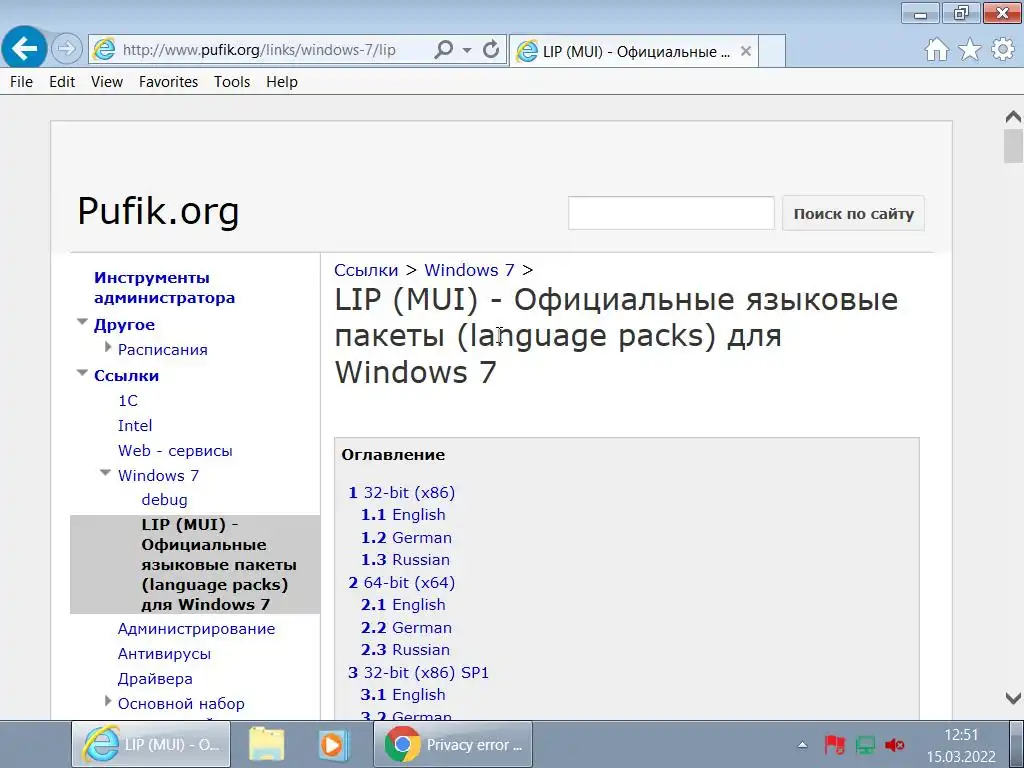The width and height of the screenshot is (1024, 768).
Task: Refresh the page with reload icon
Action: pyautogui.click(x=490, y=50)
